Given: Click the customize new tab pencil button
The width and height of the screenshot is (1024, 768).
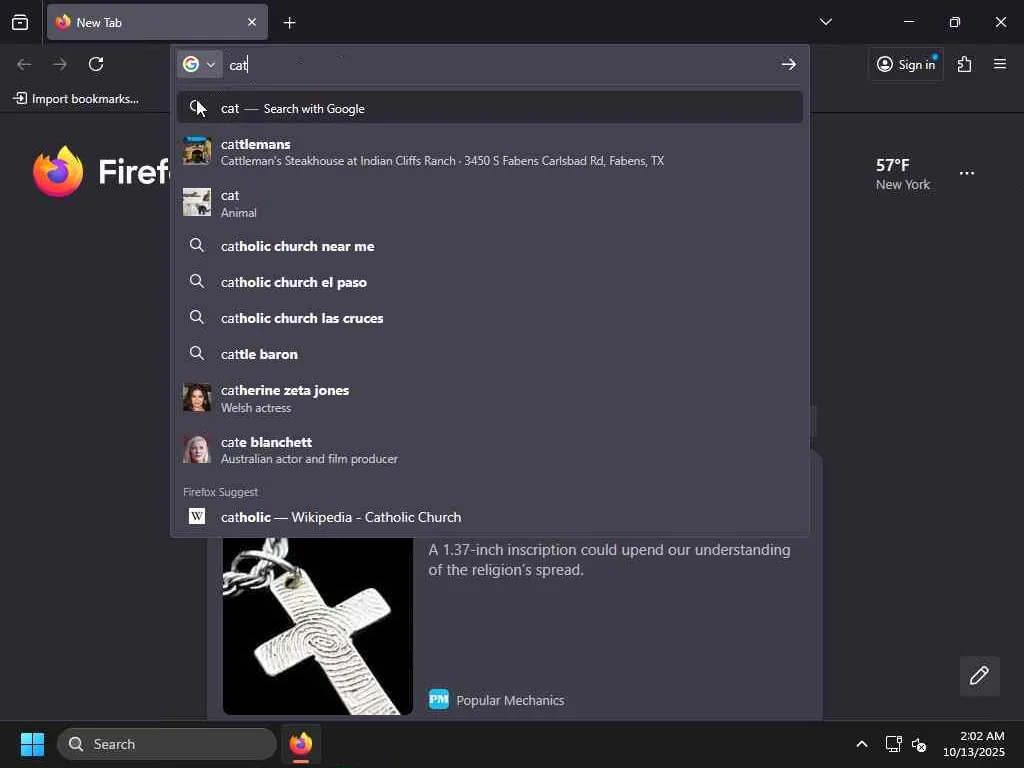Looking at the screenshot, I should click(979, 676).
